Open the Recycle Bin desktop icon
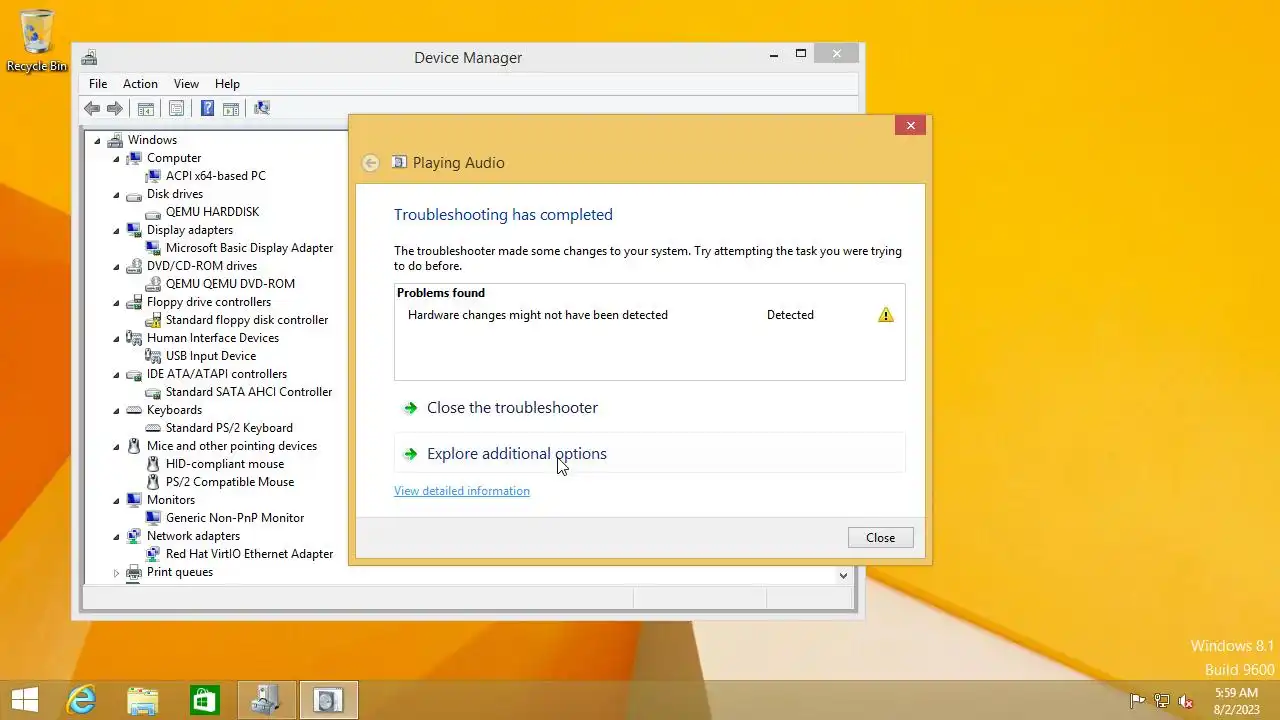The image size is (1280, 720). (x=37, y=41)
